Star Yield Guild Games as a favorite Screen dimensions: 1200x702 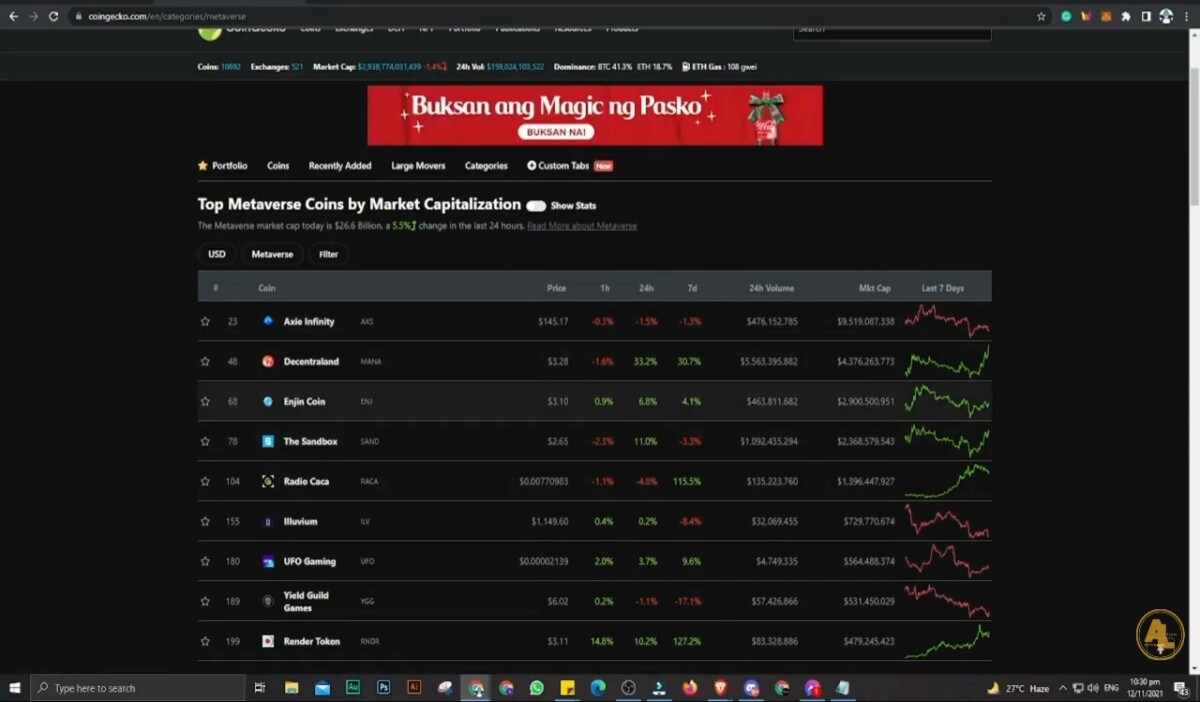pyautogui.click(x=205, y=601)
